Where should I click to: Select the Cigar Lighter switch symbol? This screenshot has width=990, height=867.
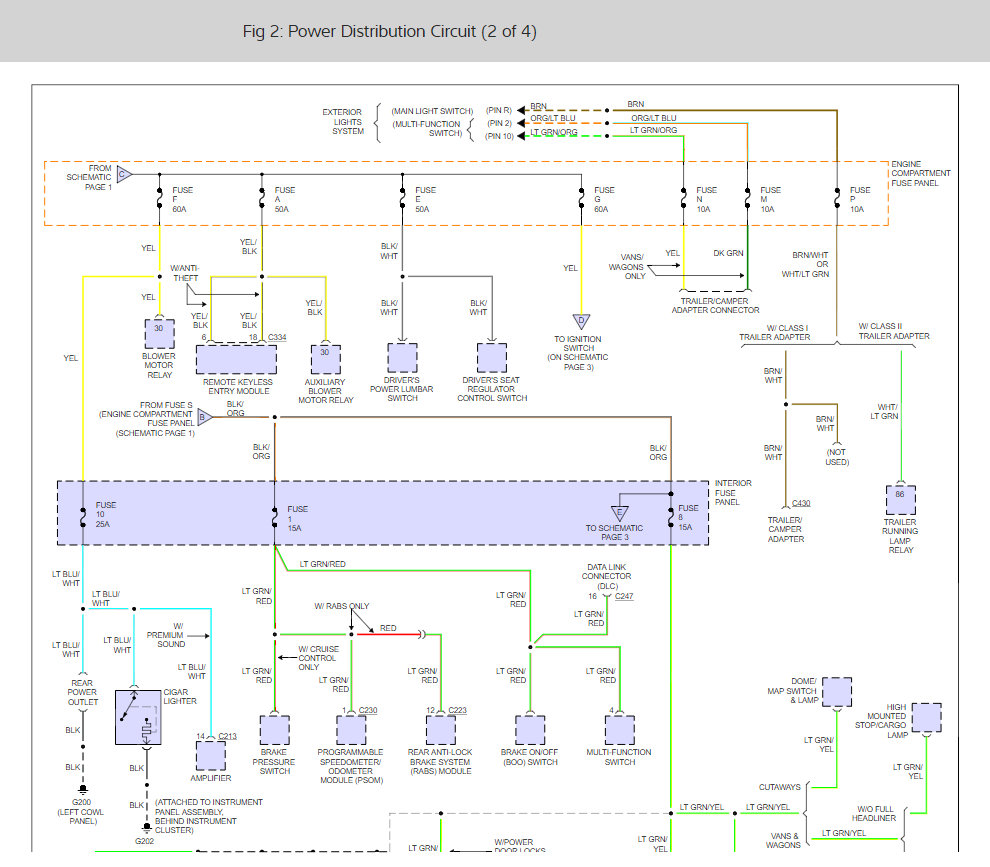[x=138, y=717]
